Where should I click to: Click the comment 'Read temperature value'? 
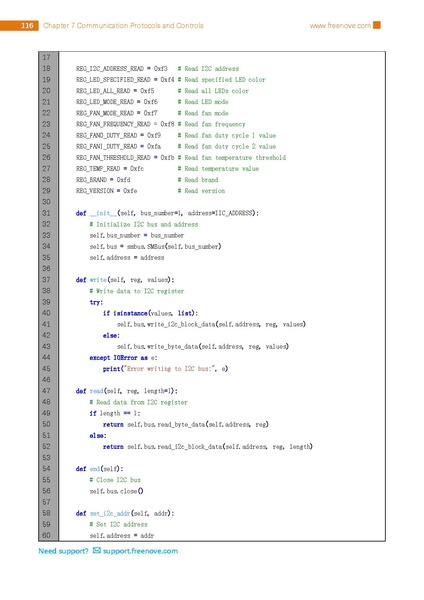click(218, 168)
